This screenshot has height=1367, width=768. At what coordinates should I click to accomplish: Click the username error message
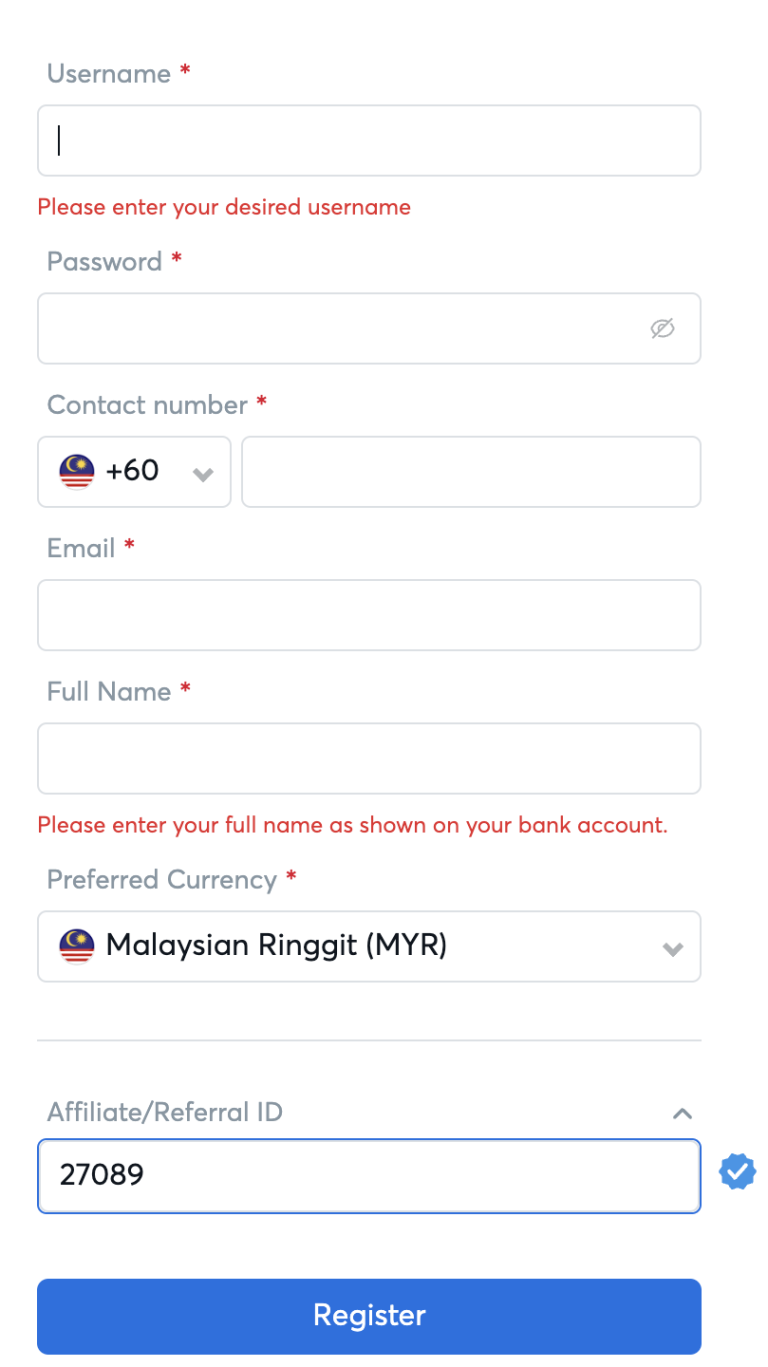click(x=224, y=207)
